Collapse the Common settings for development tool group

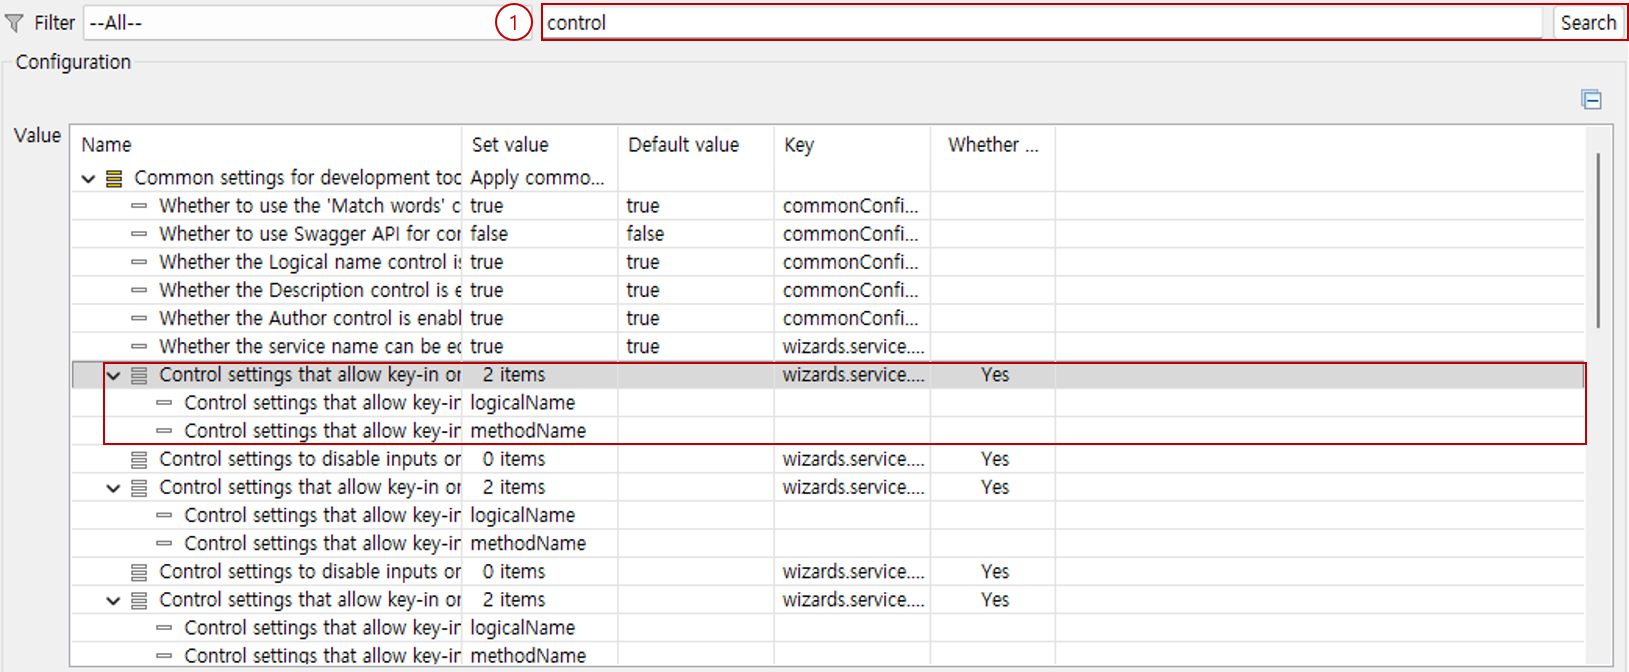(x=89, y=178)
